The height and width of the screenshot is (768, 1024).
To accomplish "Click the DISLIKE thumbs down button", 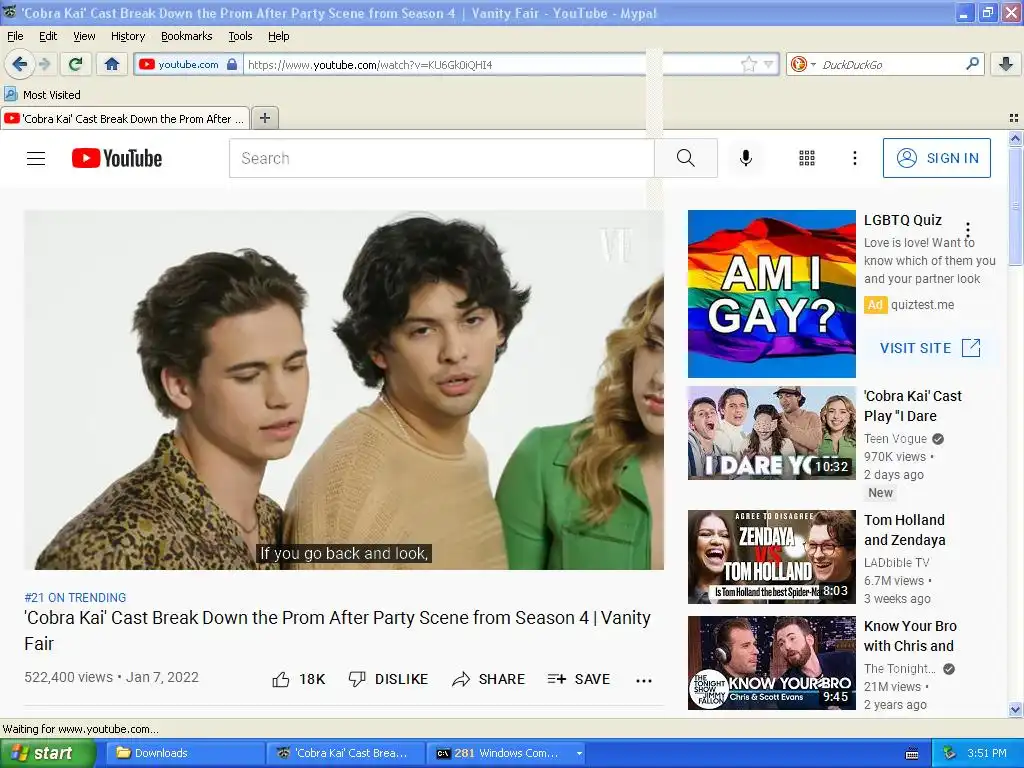I will [388, 679].
